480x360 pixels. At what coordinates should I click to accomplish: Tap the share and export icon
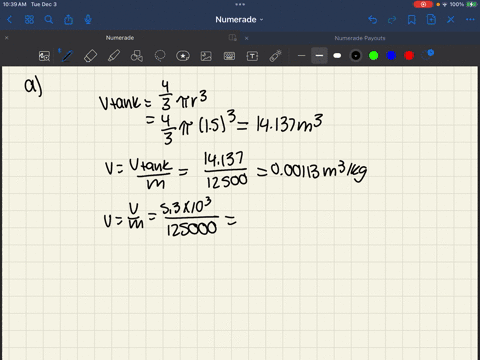[68, 20]
